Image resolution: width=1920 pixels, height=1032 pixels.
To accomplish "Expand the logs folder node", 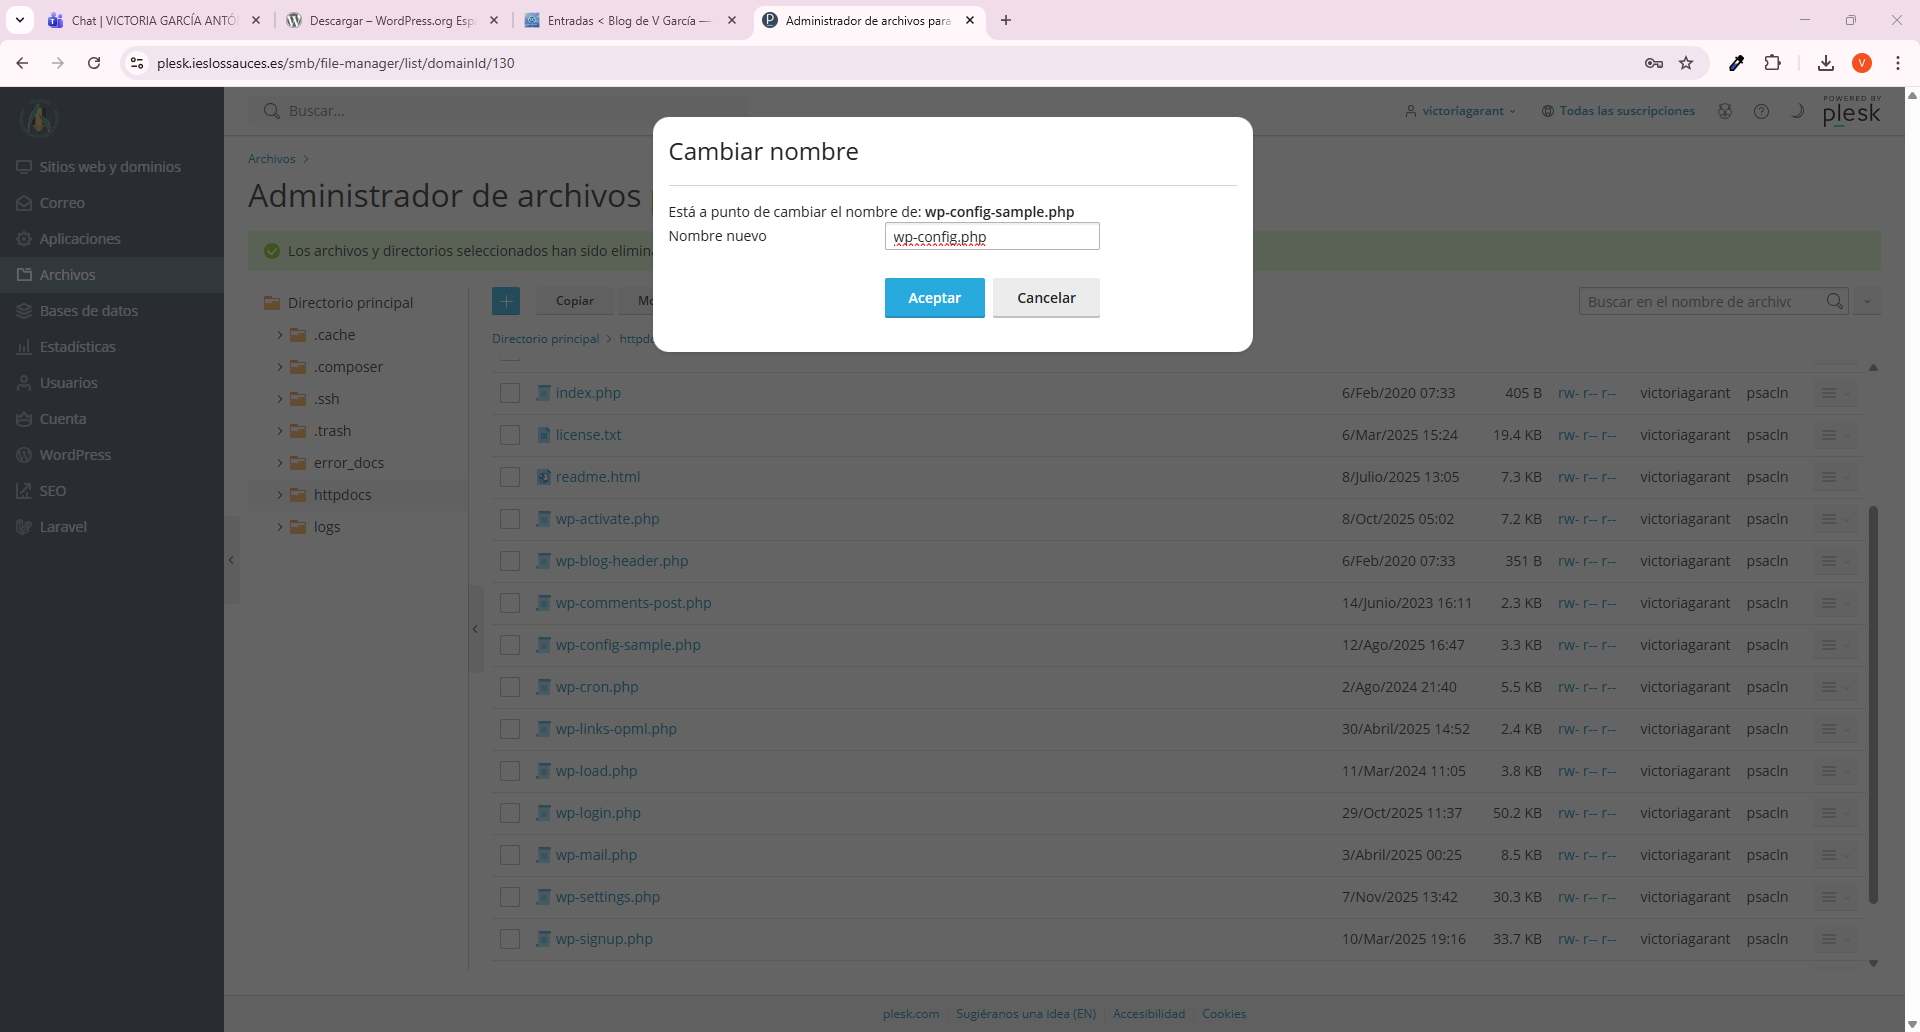I will pos(280,527).
